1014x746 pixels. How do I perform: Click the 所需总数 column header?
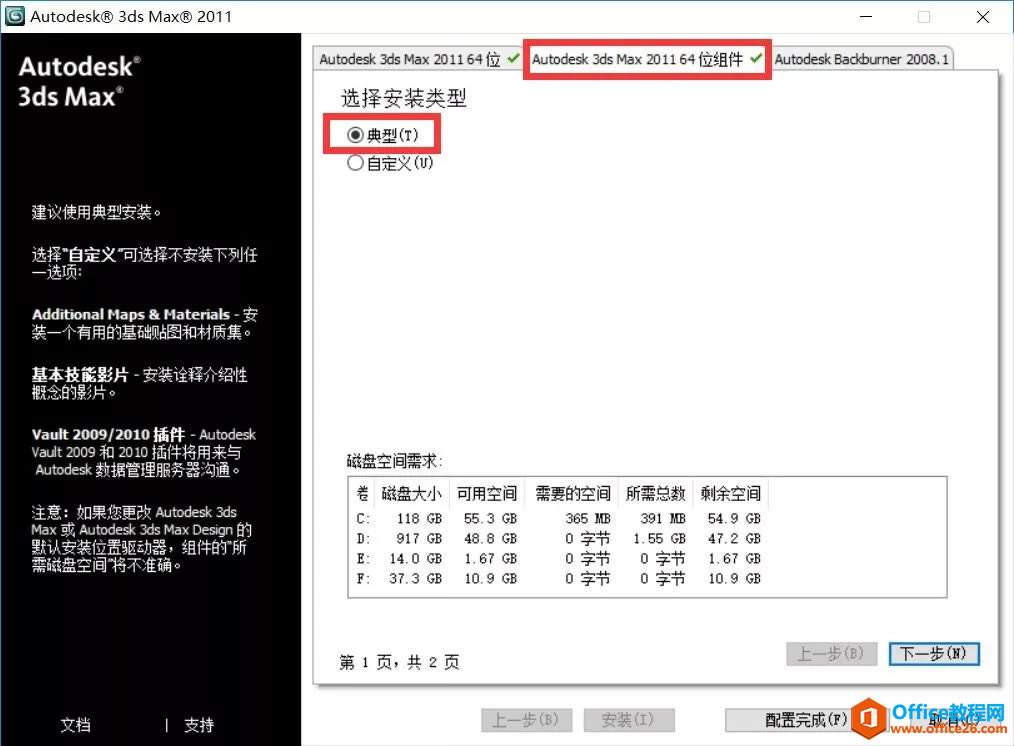[x=656, y=494]
